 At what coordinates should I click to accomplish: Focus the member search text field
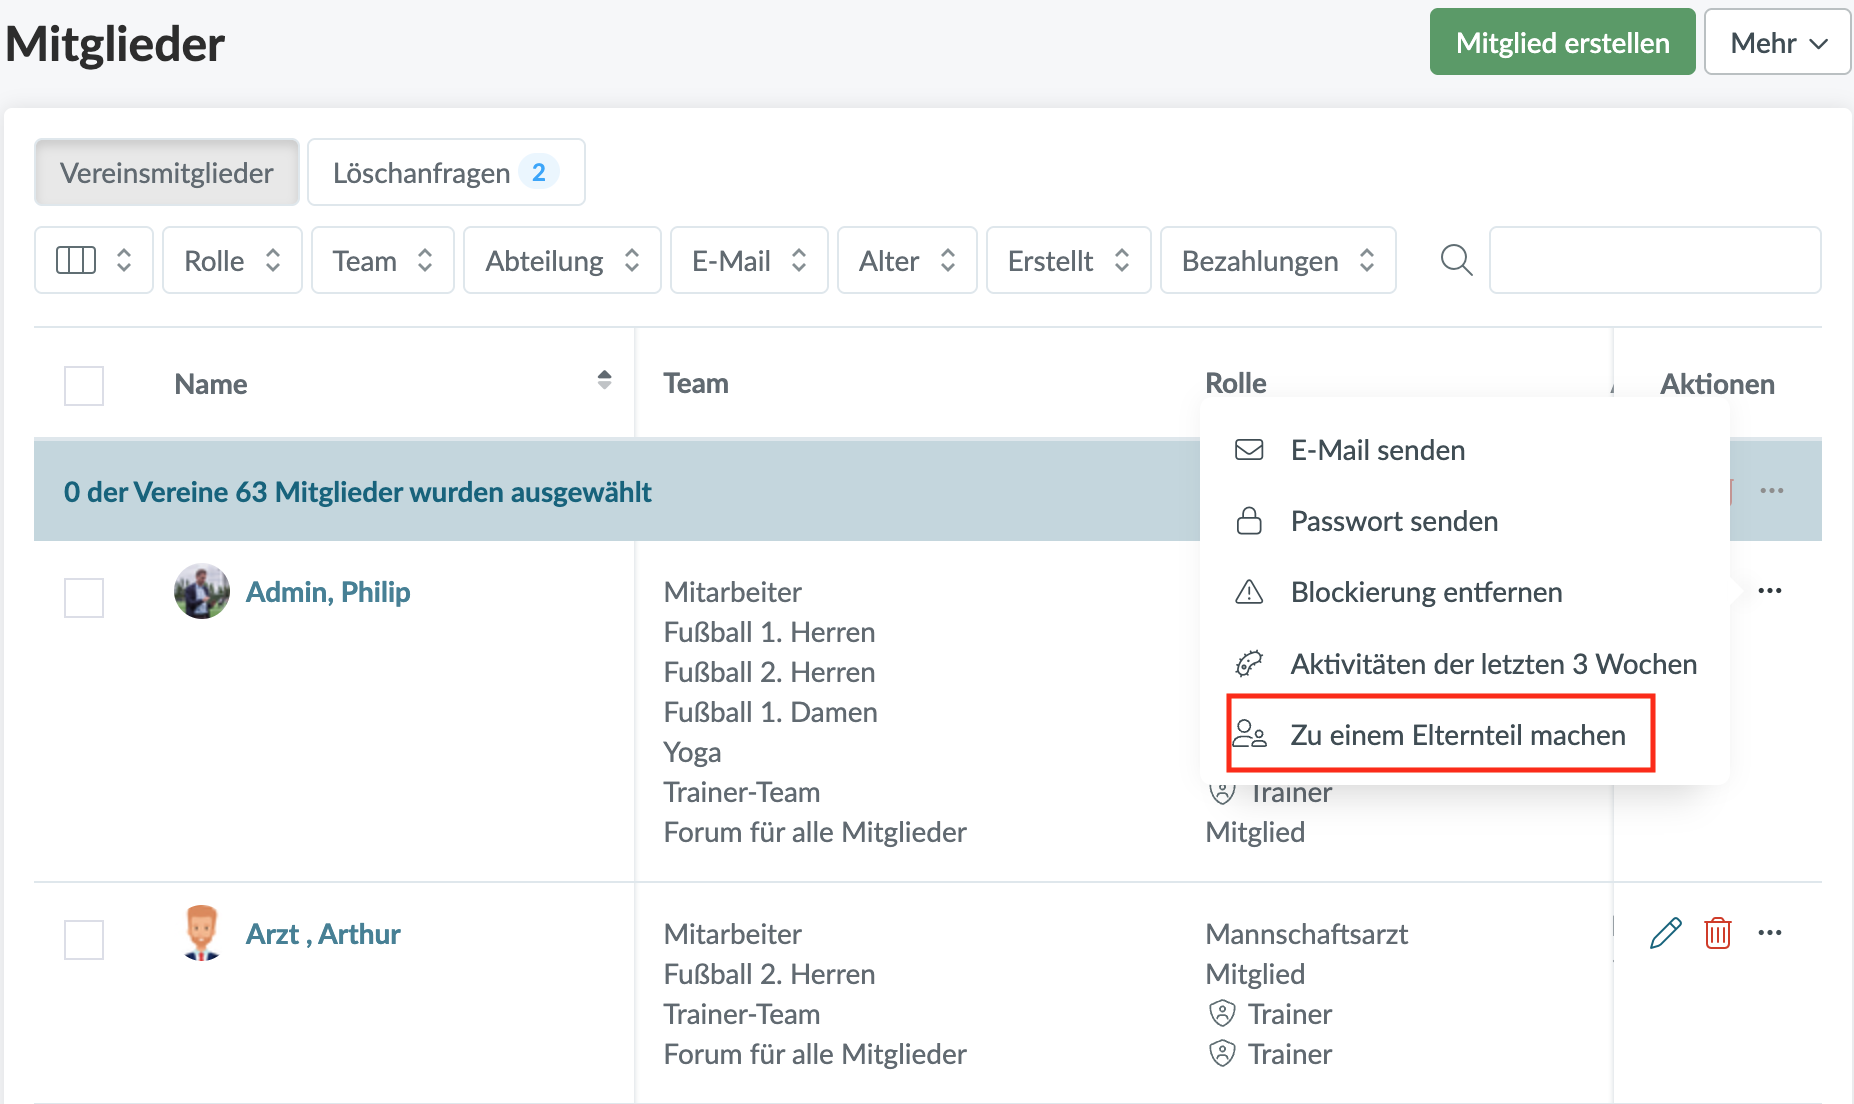[1654, 261]
